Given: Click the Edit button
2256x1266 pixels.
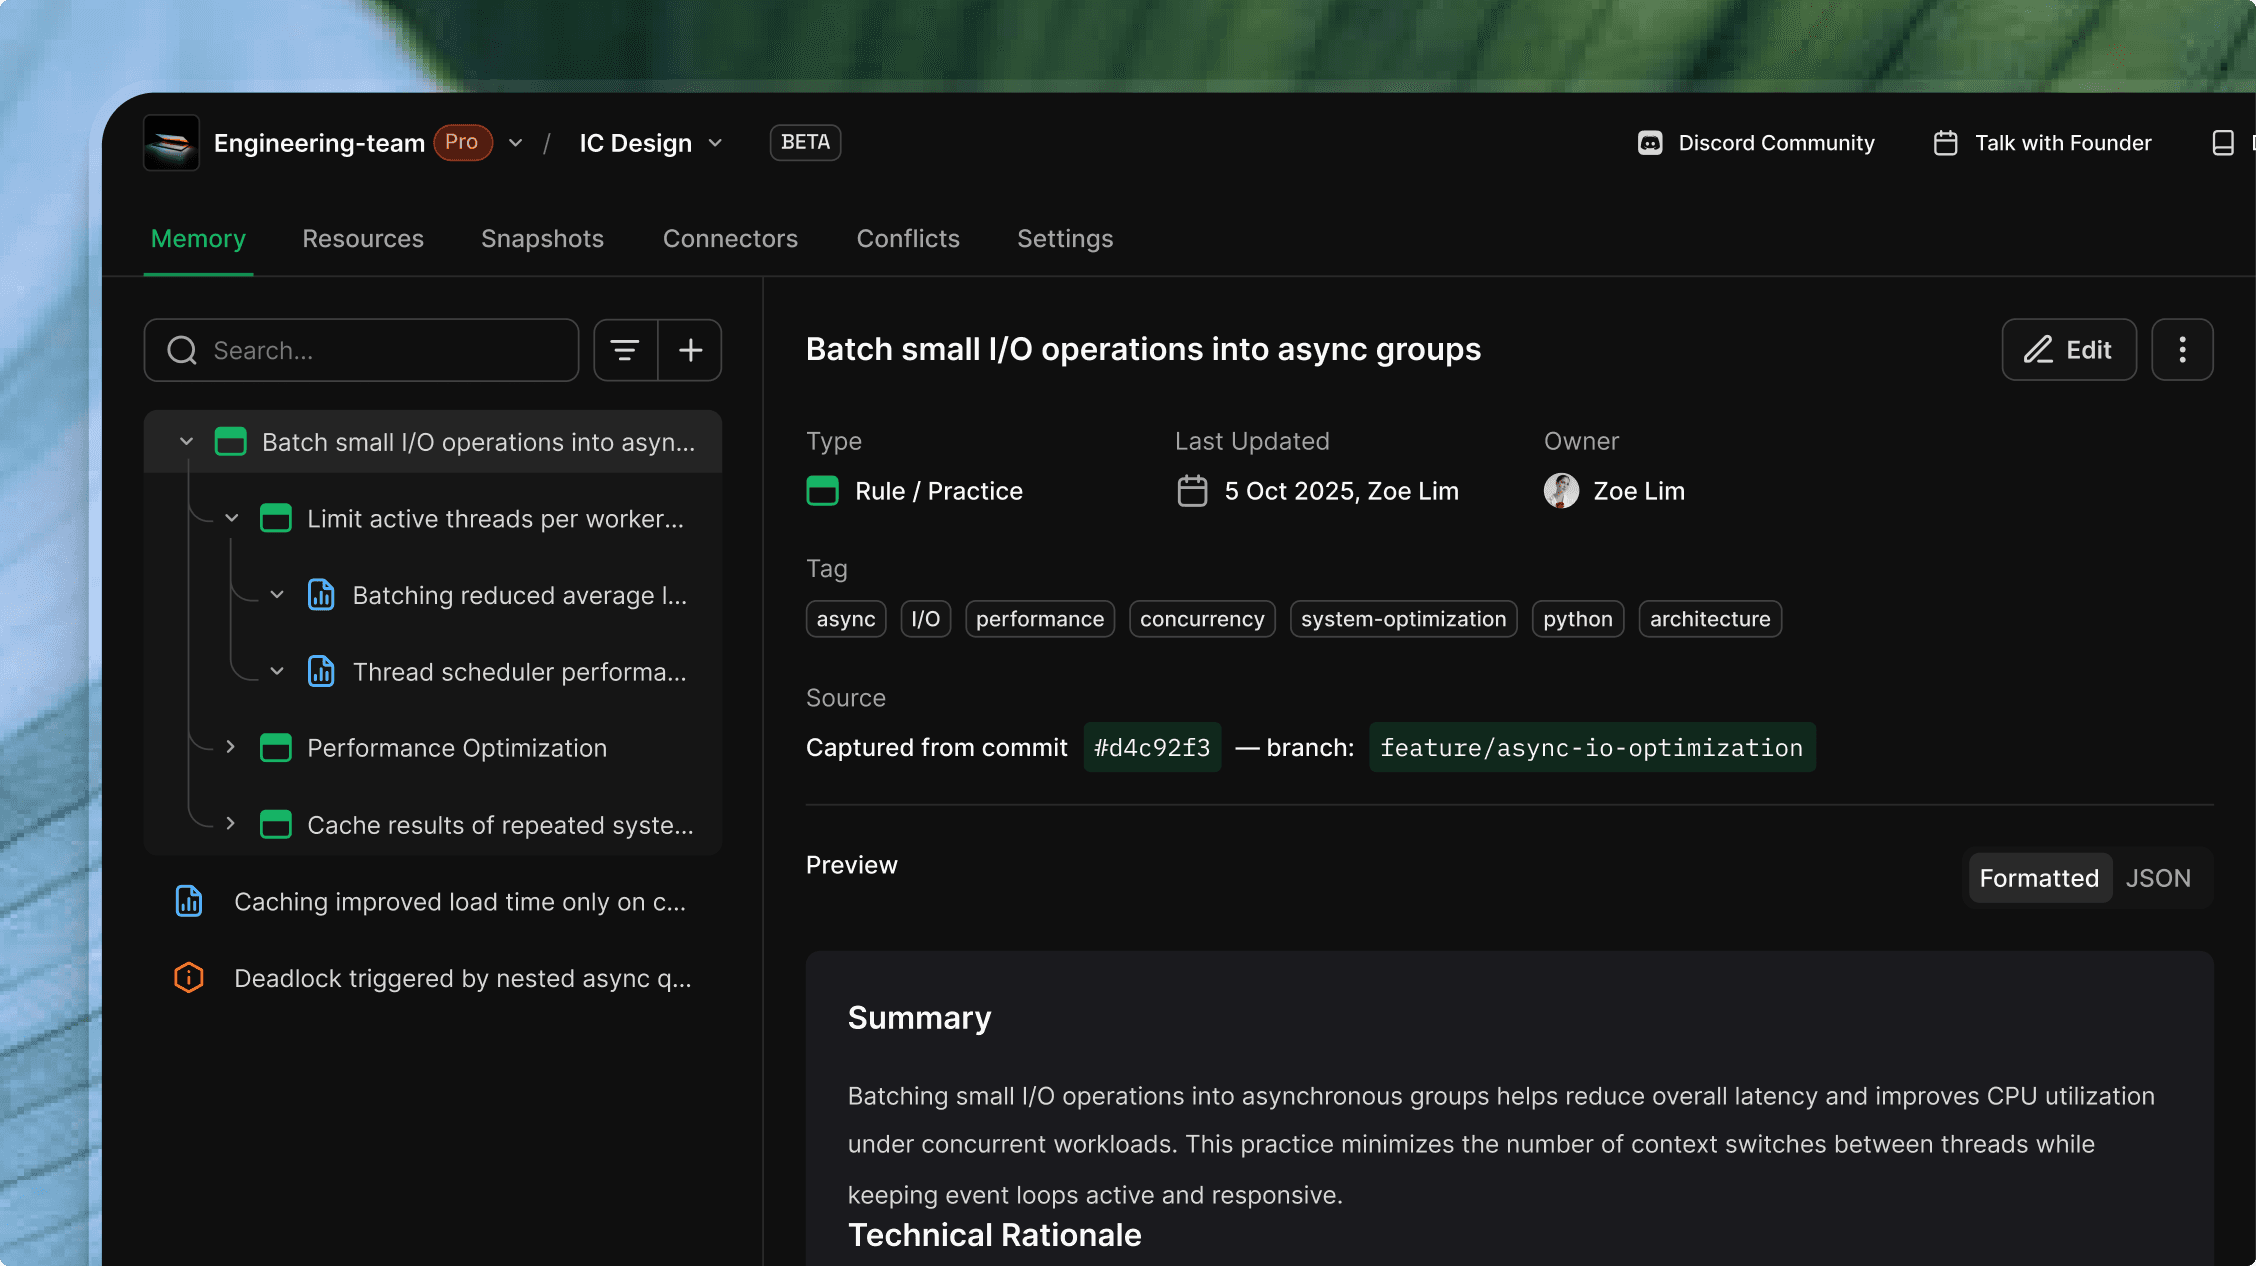Looking at the screenshot, I should click(x=2068, y=350).
